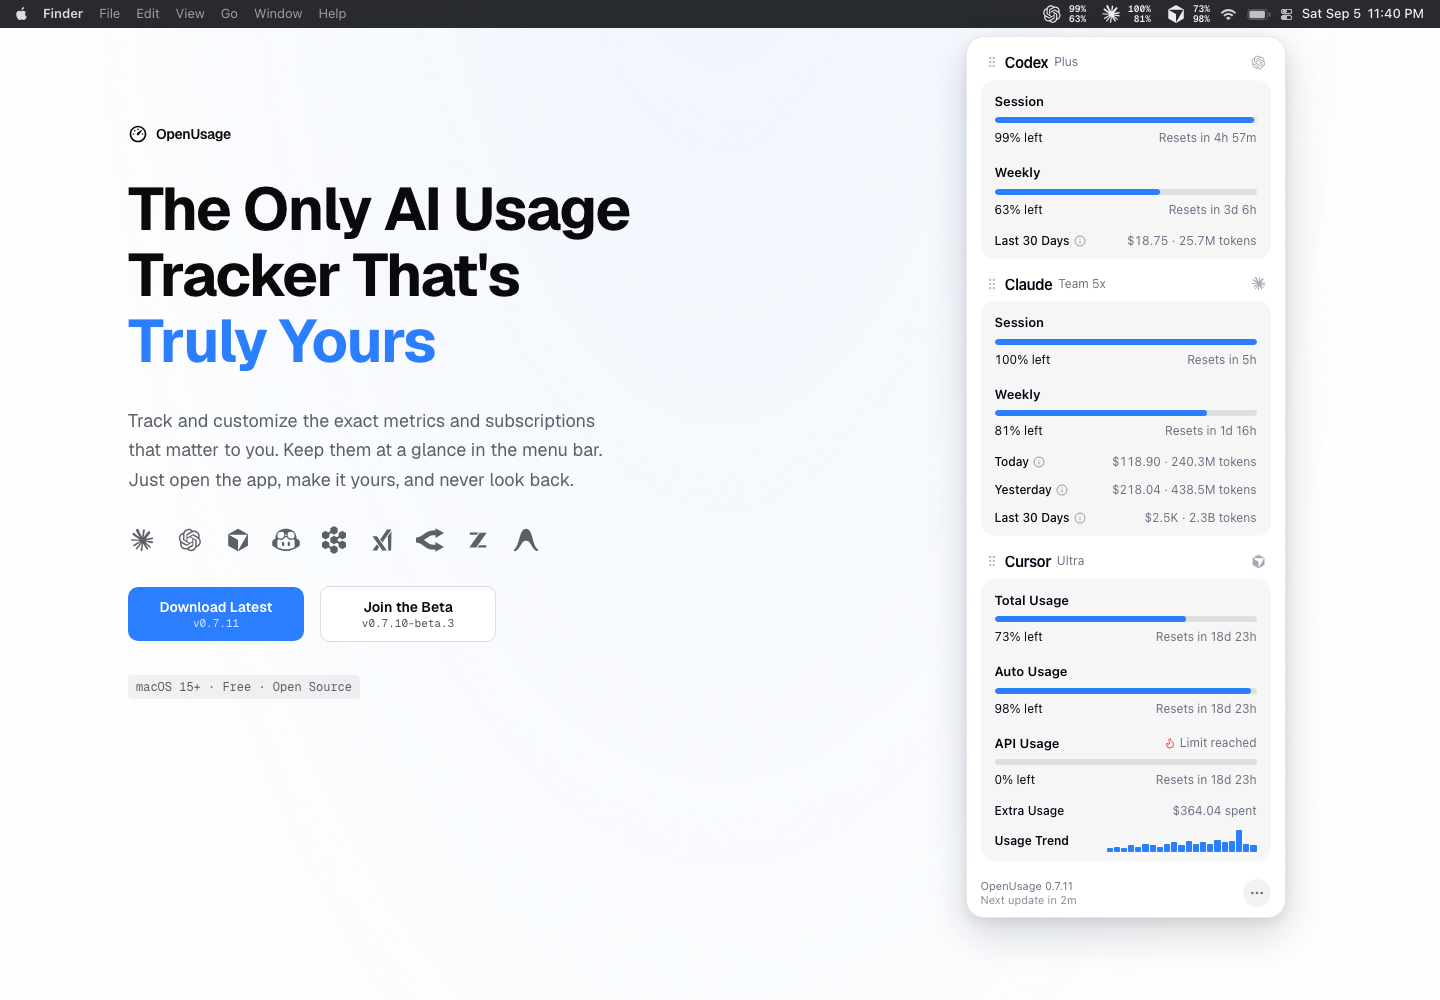Open the Window menu
Image resolution: width=1440 pixels, height=1000 pixels.
point(278,14)
